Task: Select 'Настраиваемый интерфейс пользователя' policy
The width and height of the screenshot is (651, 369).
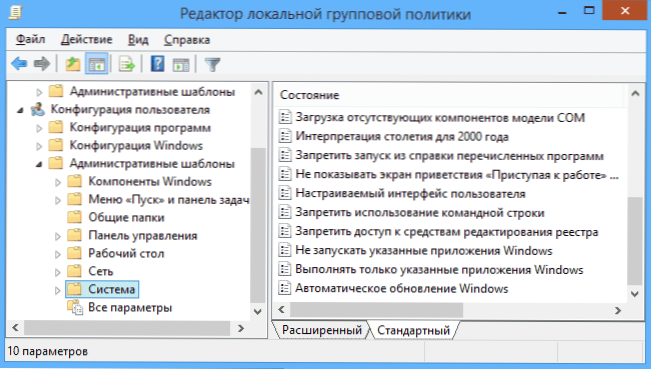Action: point(410,193)
